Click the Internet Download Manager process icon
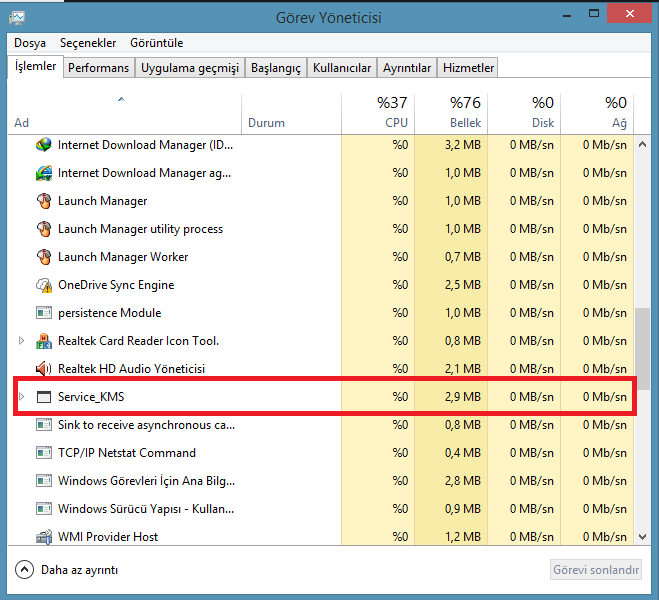Screen dimensions: 659x600 pyautogui.click(x=43, y=145)
